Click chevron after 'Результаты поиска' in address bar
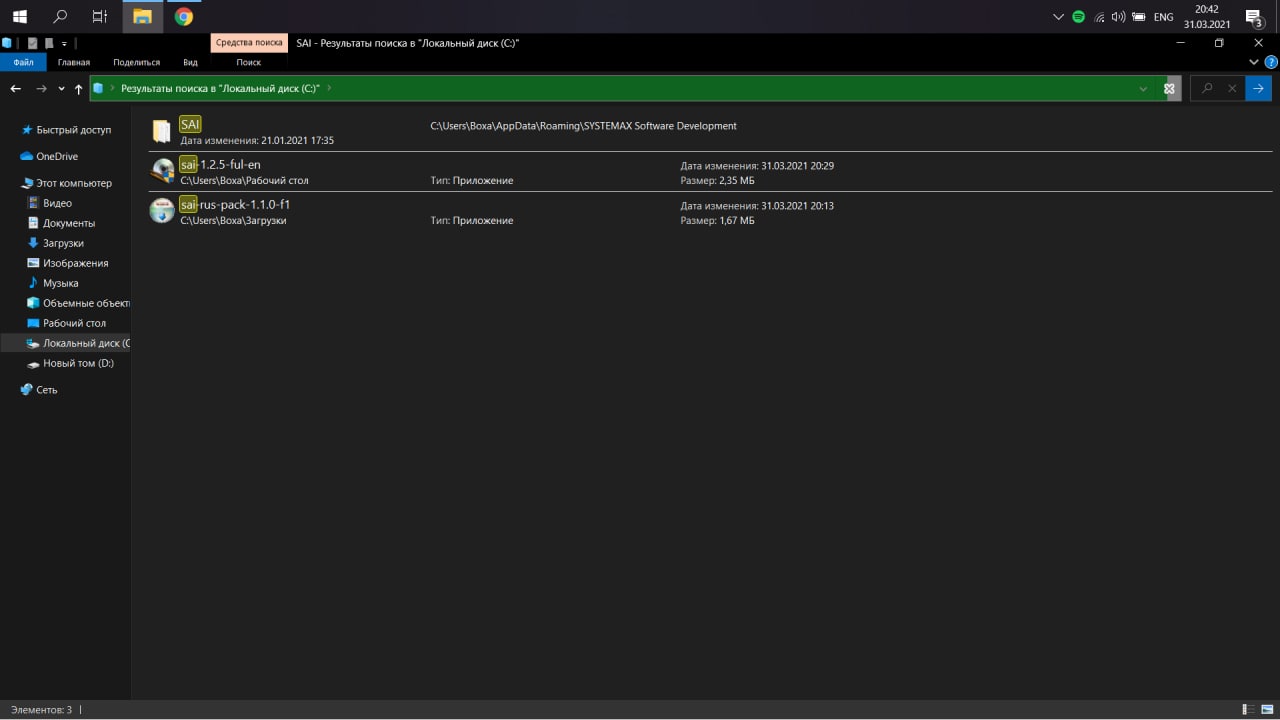1280x720 pixels. (329, 88)
